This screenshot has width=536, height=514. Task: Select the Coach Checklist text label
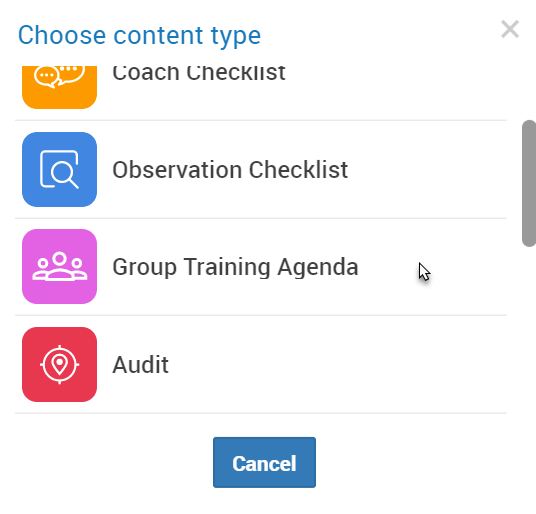199,73
